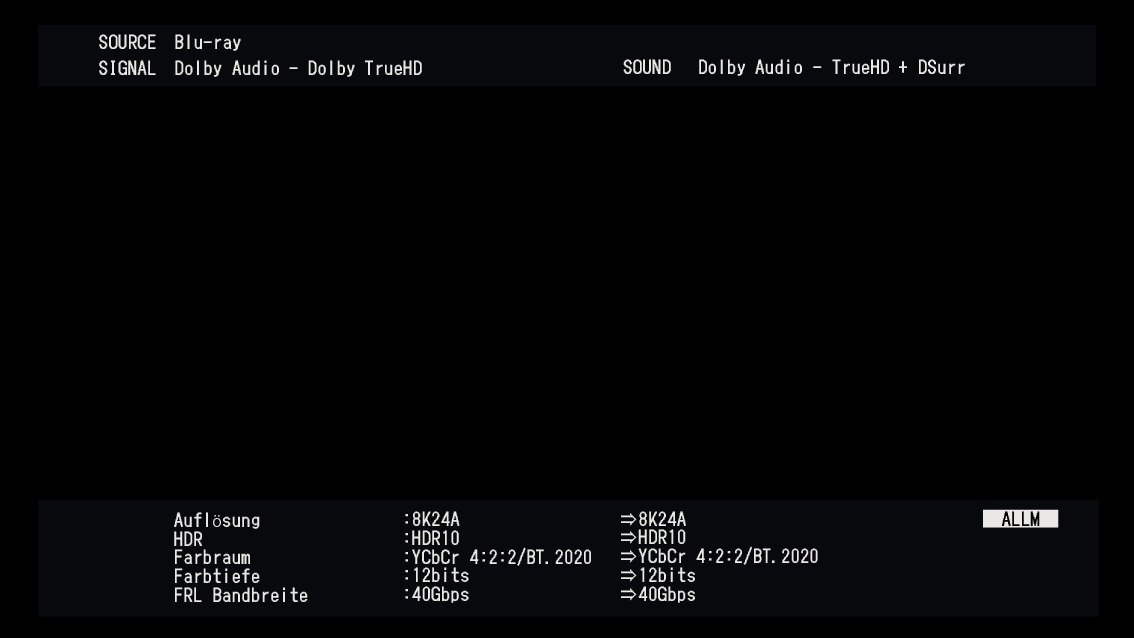Click the SOUND label

[647, 68]
